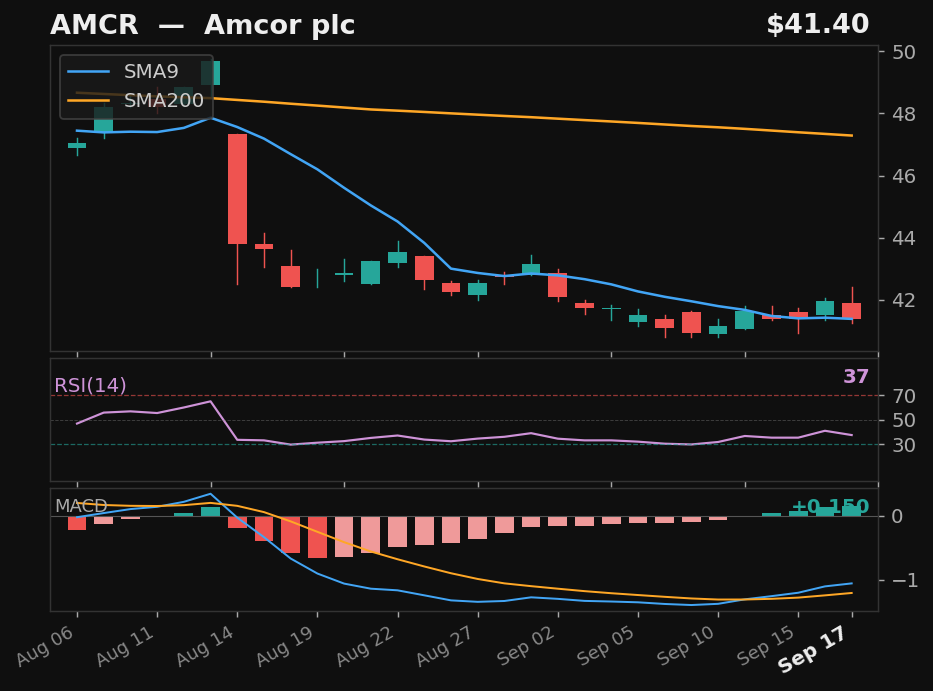Click the MACD -1 axis label

point(904,580)
